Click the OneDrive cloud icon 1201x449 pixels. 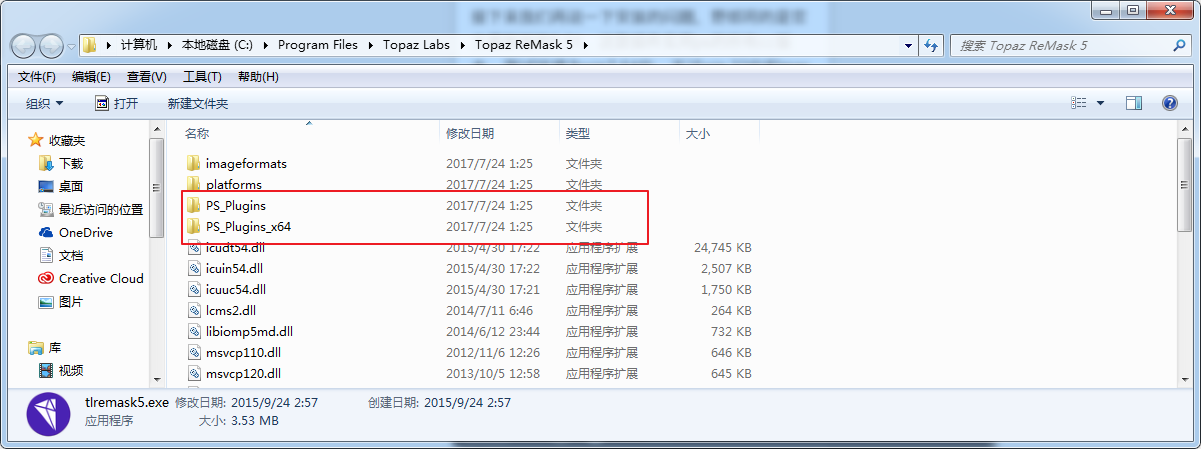tap(46, 232)
